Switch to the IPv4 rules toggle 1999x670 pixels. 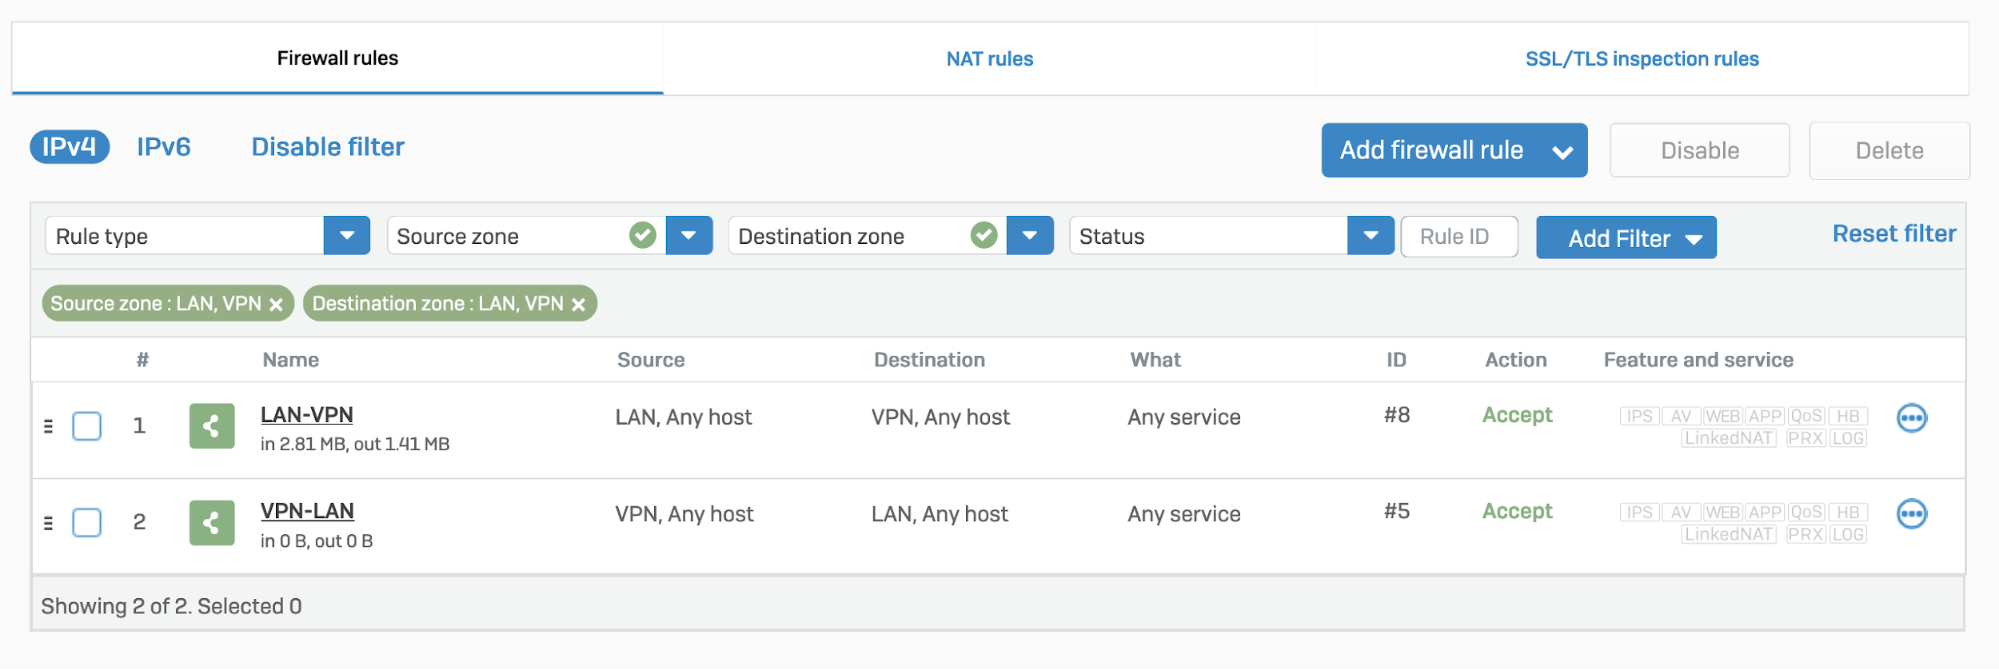69,147
